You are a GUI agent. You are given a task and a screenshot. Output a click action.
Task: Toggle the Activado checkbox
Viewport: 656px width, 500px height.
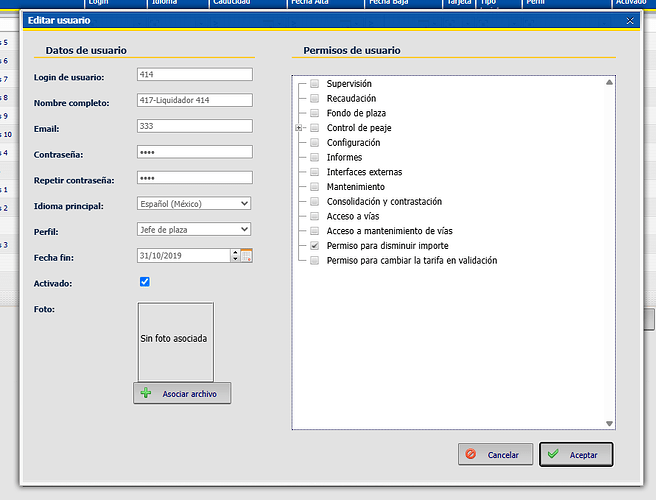(145, 282)
